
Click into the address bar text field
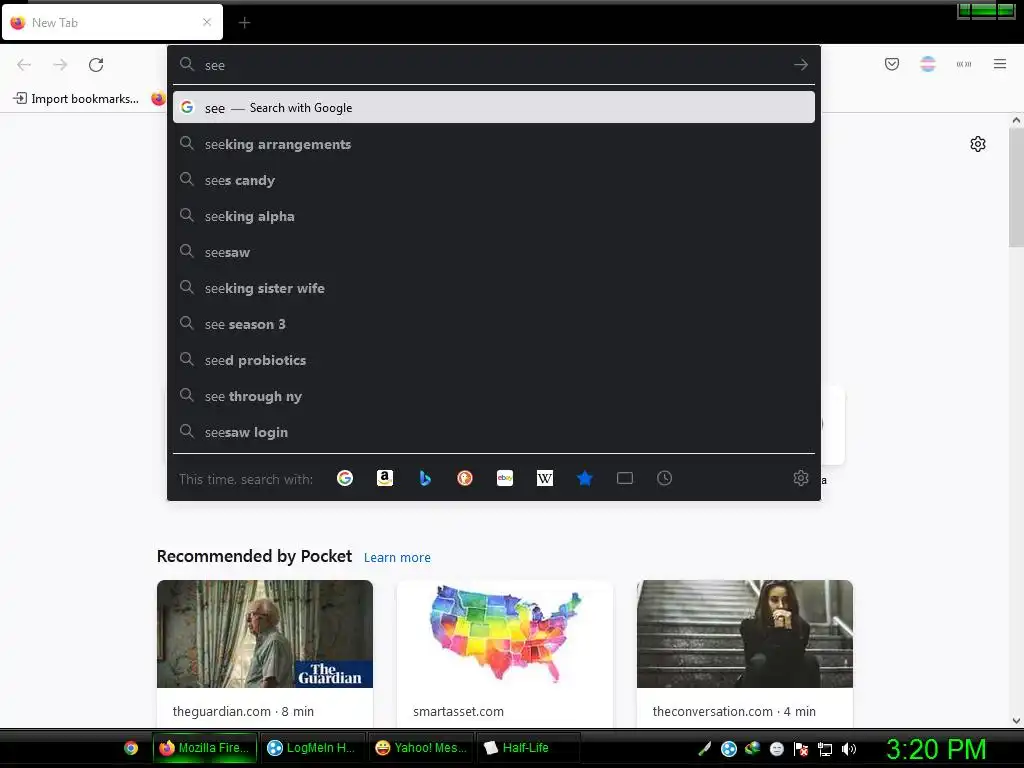pos(493,65)
